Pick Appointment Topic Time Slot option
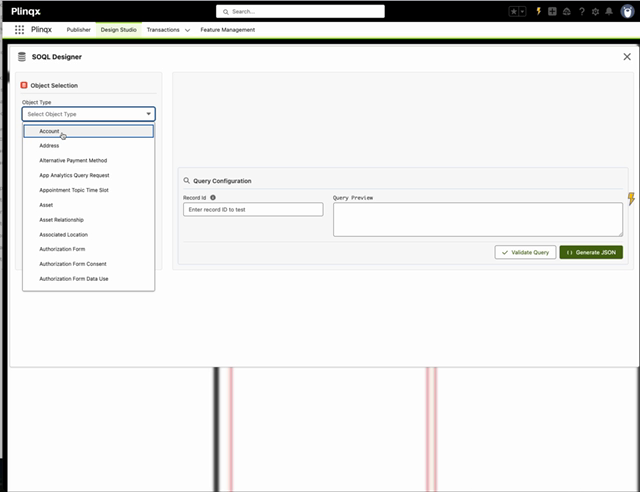Viewport: 640px width, 492px height. click(89, 190)
